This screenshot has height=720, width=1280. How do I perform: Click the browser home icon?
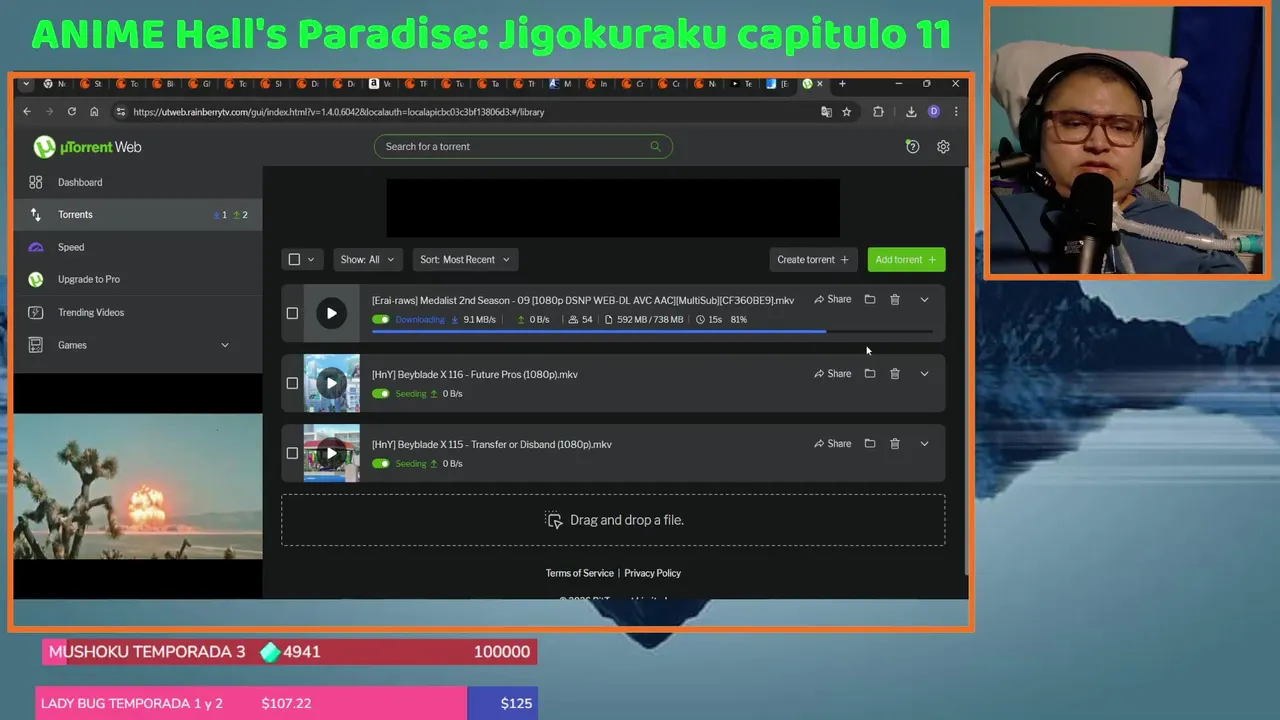point(94,112)
